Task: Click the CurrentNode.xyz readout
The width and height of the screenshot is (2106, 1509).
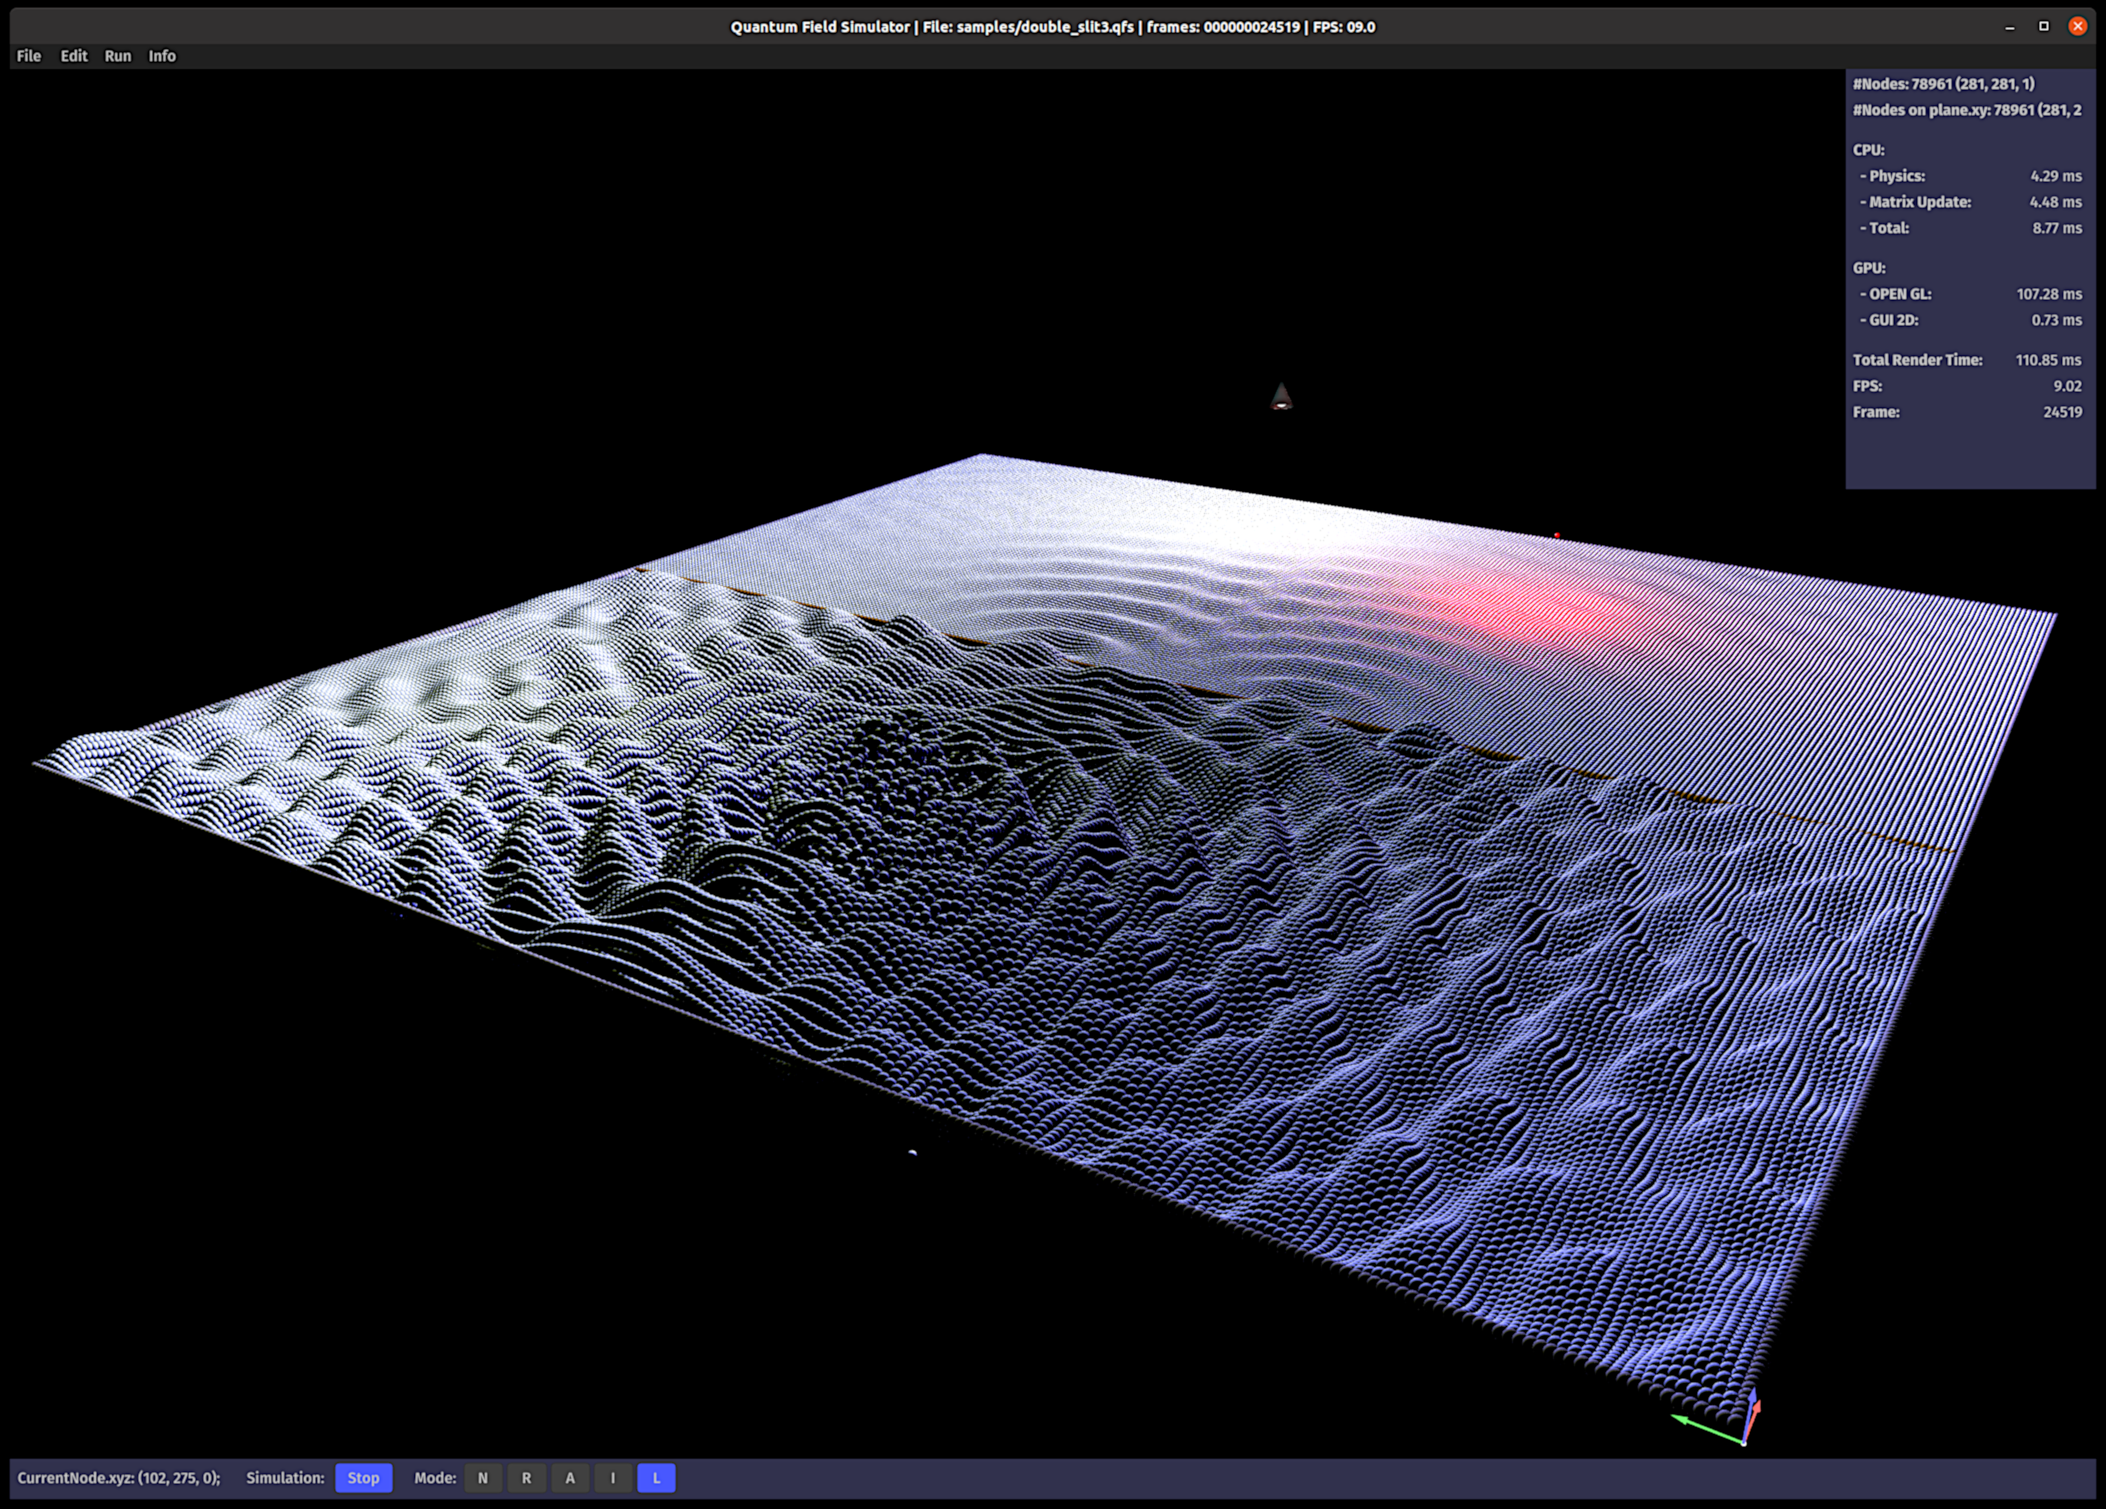Action: click(x=118, y=1478)
